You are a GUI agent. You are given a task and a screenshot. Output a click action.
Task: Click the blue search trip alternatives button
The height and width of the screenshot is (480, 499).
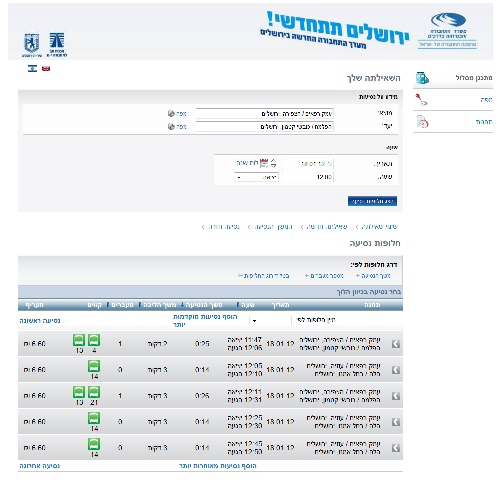(372, 201)
